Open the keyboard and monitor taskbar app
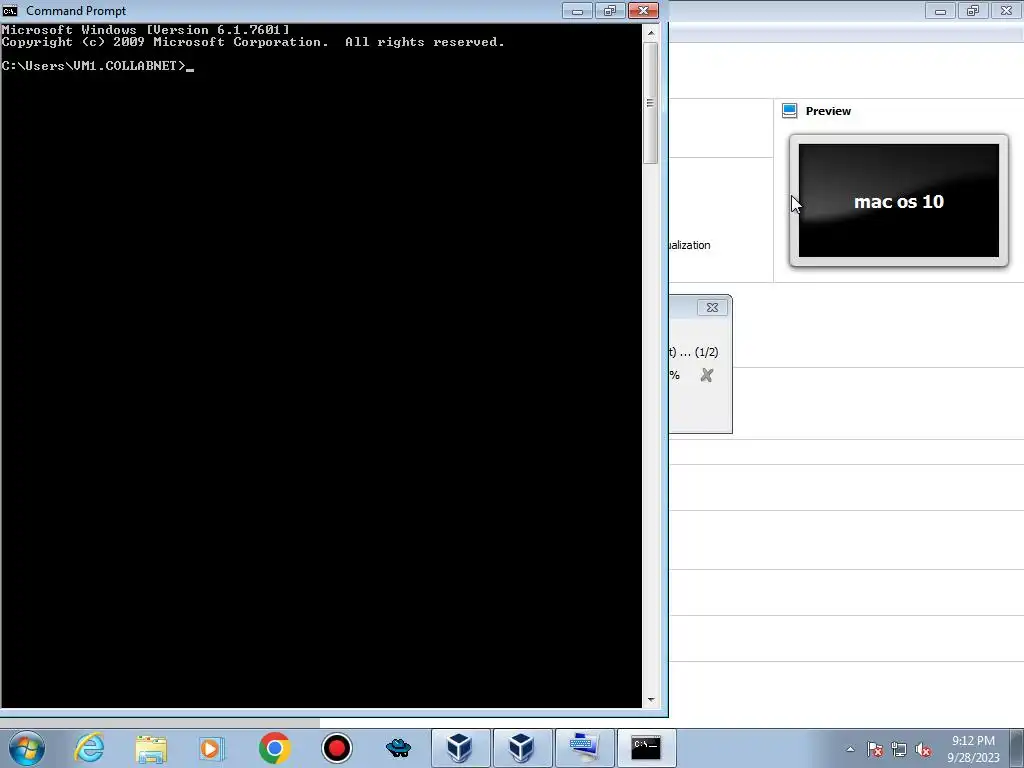Screen dimensions: 1024x768 pyautogui.click(x=584, y=748)
